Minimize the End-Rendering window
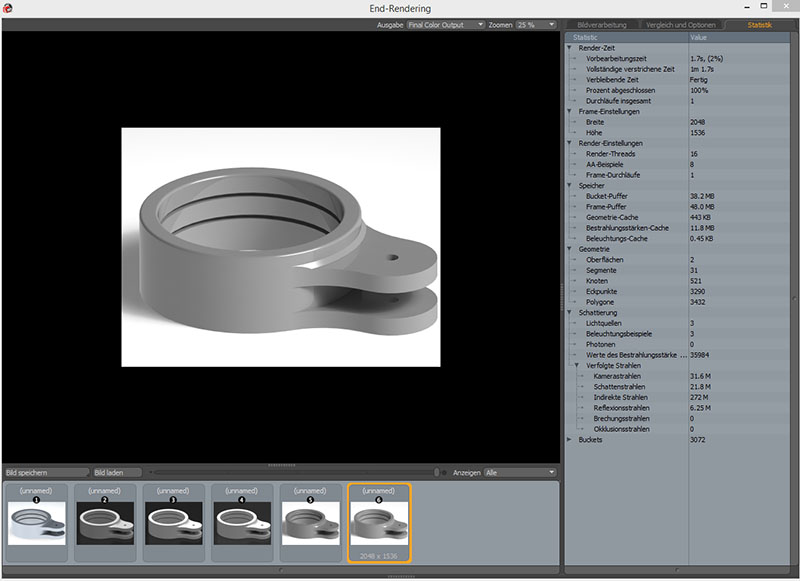 tap(747, 7)
